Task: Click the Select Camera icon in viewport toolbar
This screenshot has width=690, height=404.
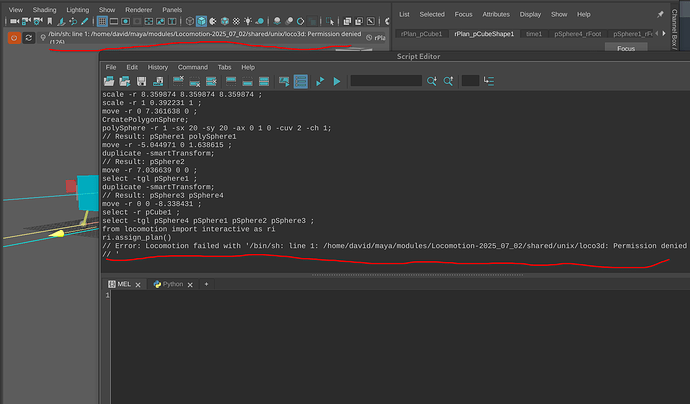Action: click(x=15, y=21)
